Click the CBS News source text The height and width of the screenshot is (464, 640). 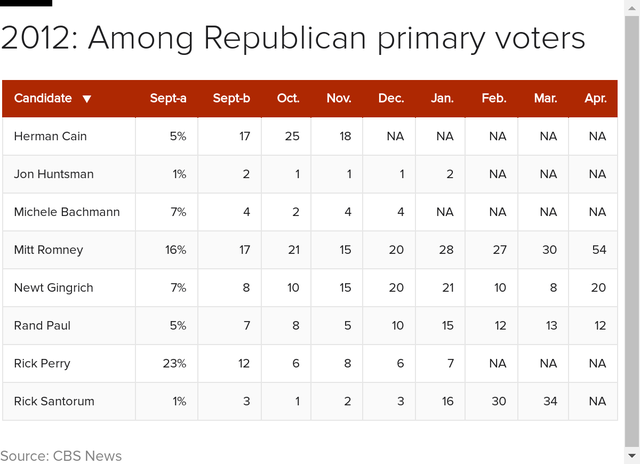click(88, 456)
